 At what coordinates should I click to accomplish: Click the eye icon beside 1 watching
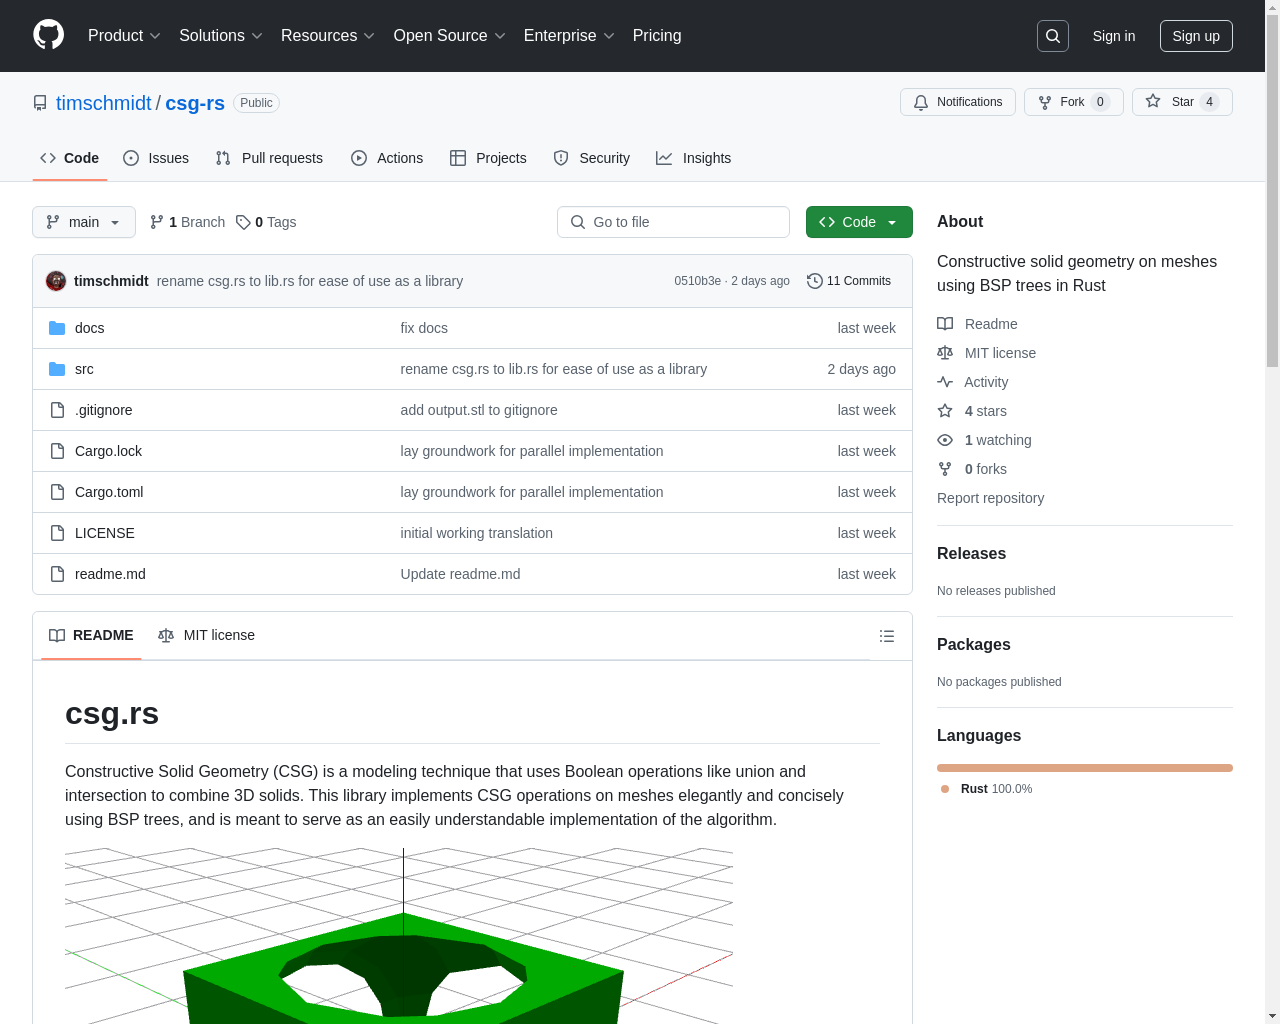(x=945, y=440)
